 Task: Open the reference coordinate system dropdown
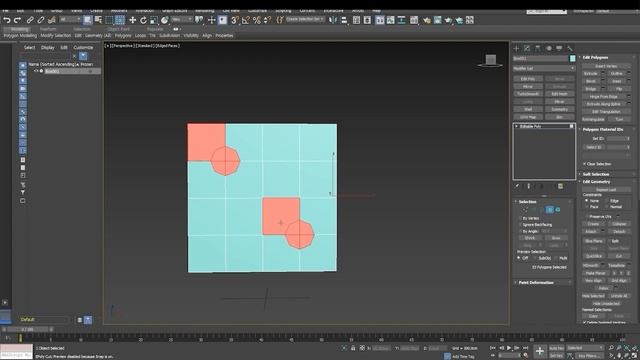pyautogui.click(x=182, y=20)
